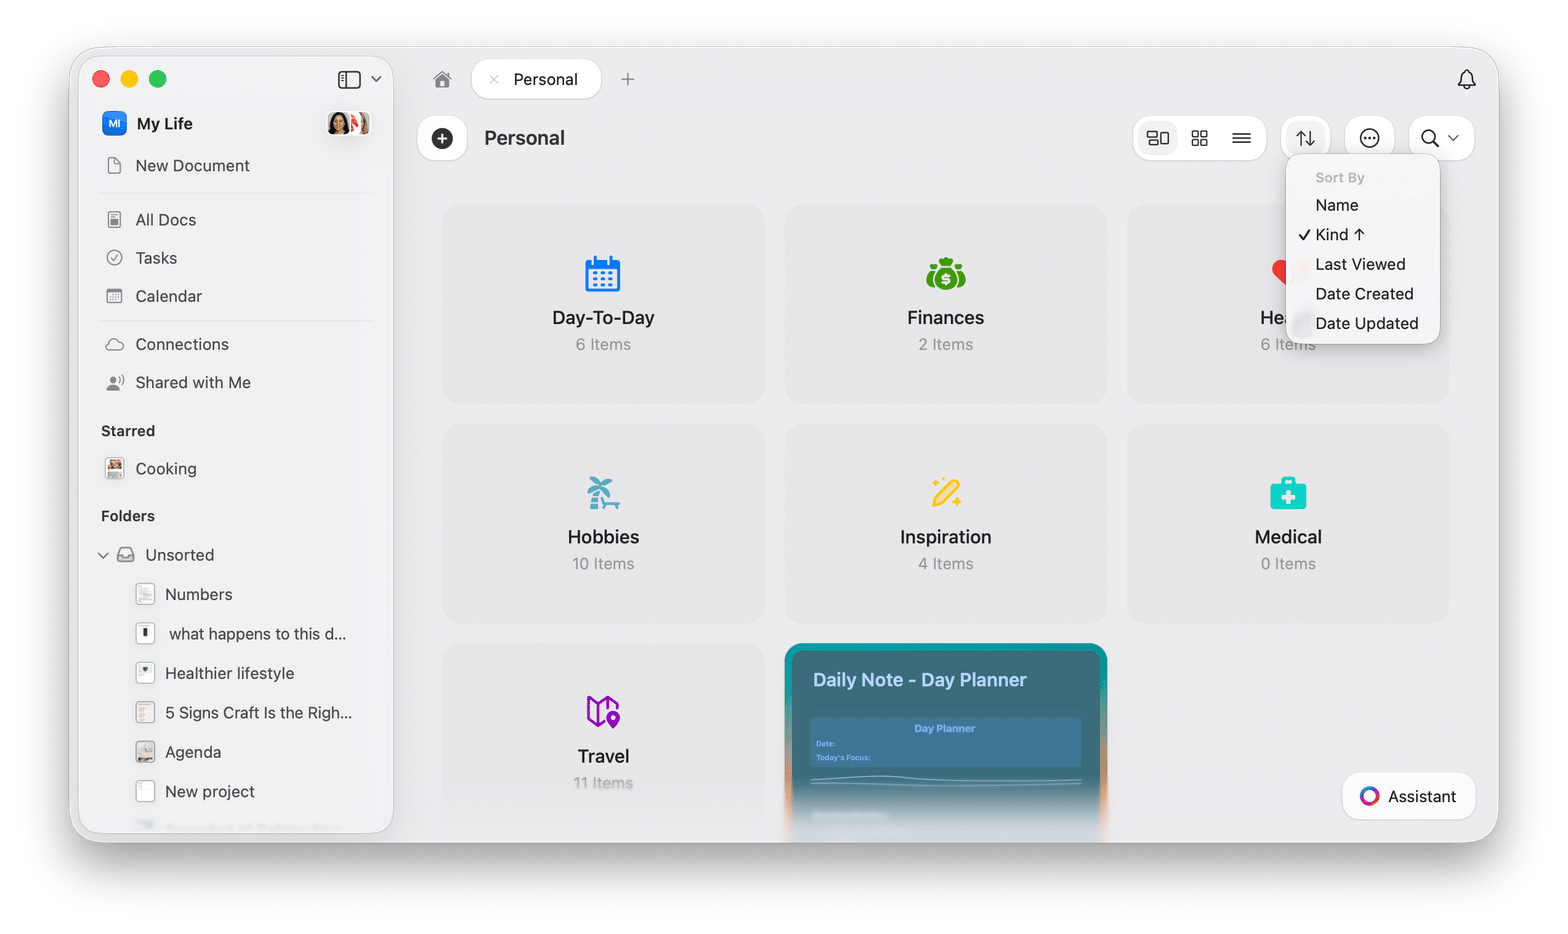Click the workspace member avatars
Screen dimensions: 1568x934
pyautogui.click(x=348, y=123)
